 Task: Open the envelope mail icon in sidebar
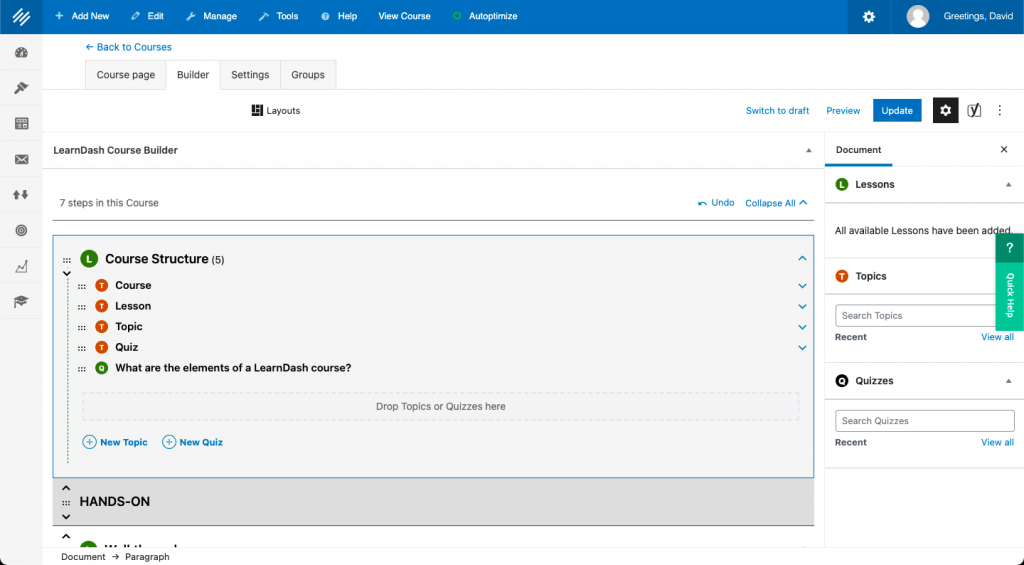pos(21,159)
